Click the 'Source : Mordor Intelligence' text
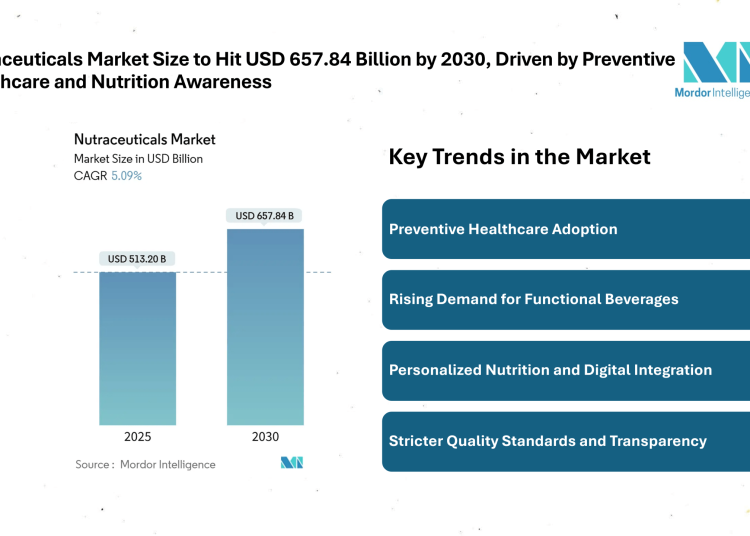The image size is (750, 536). pos(145,464)
